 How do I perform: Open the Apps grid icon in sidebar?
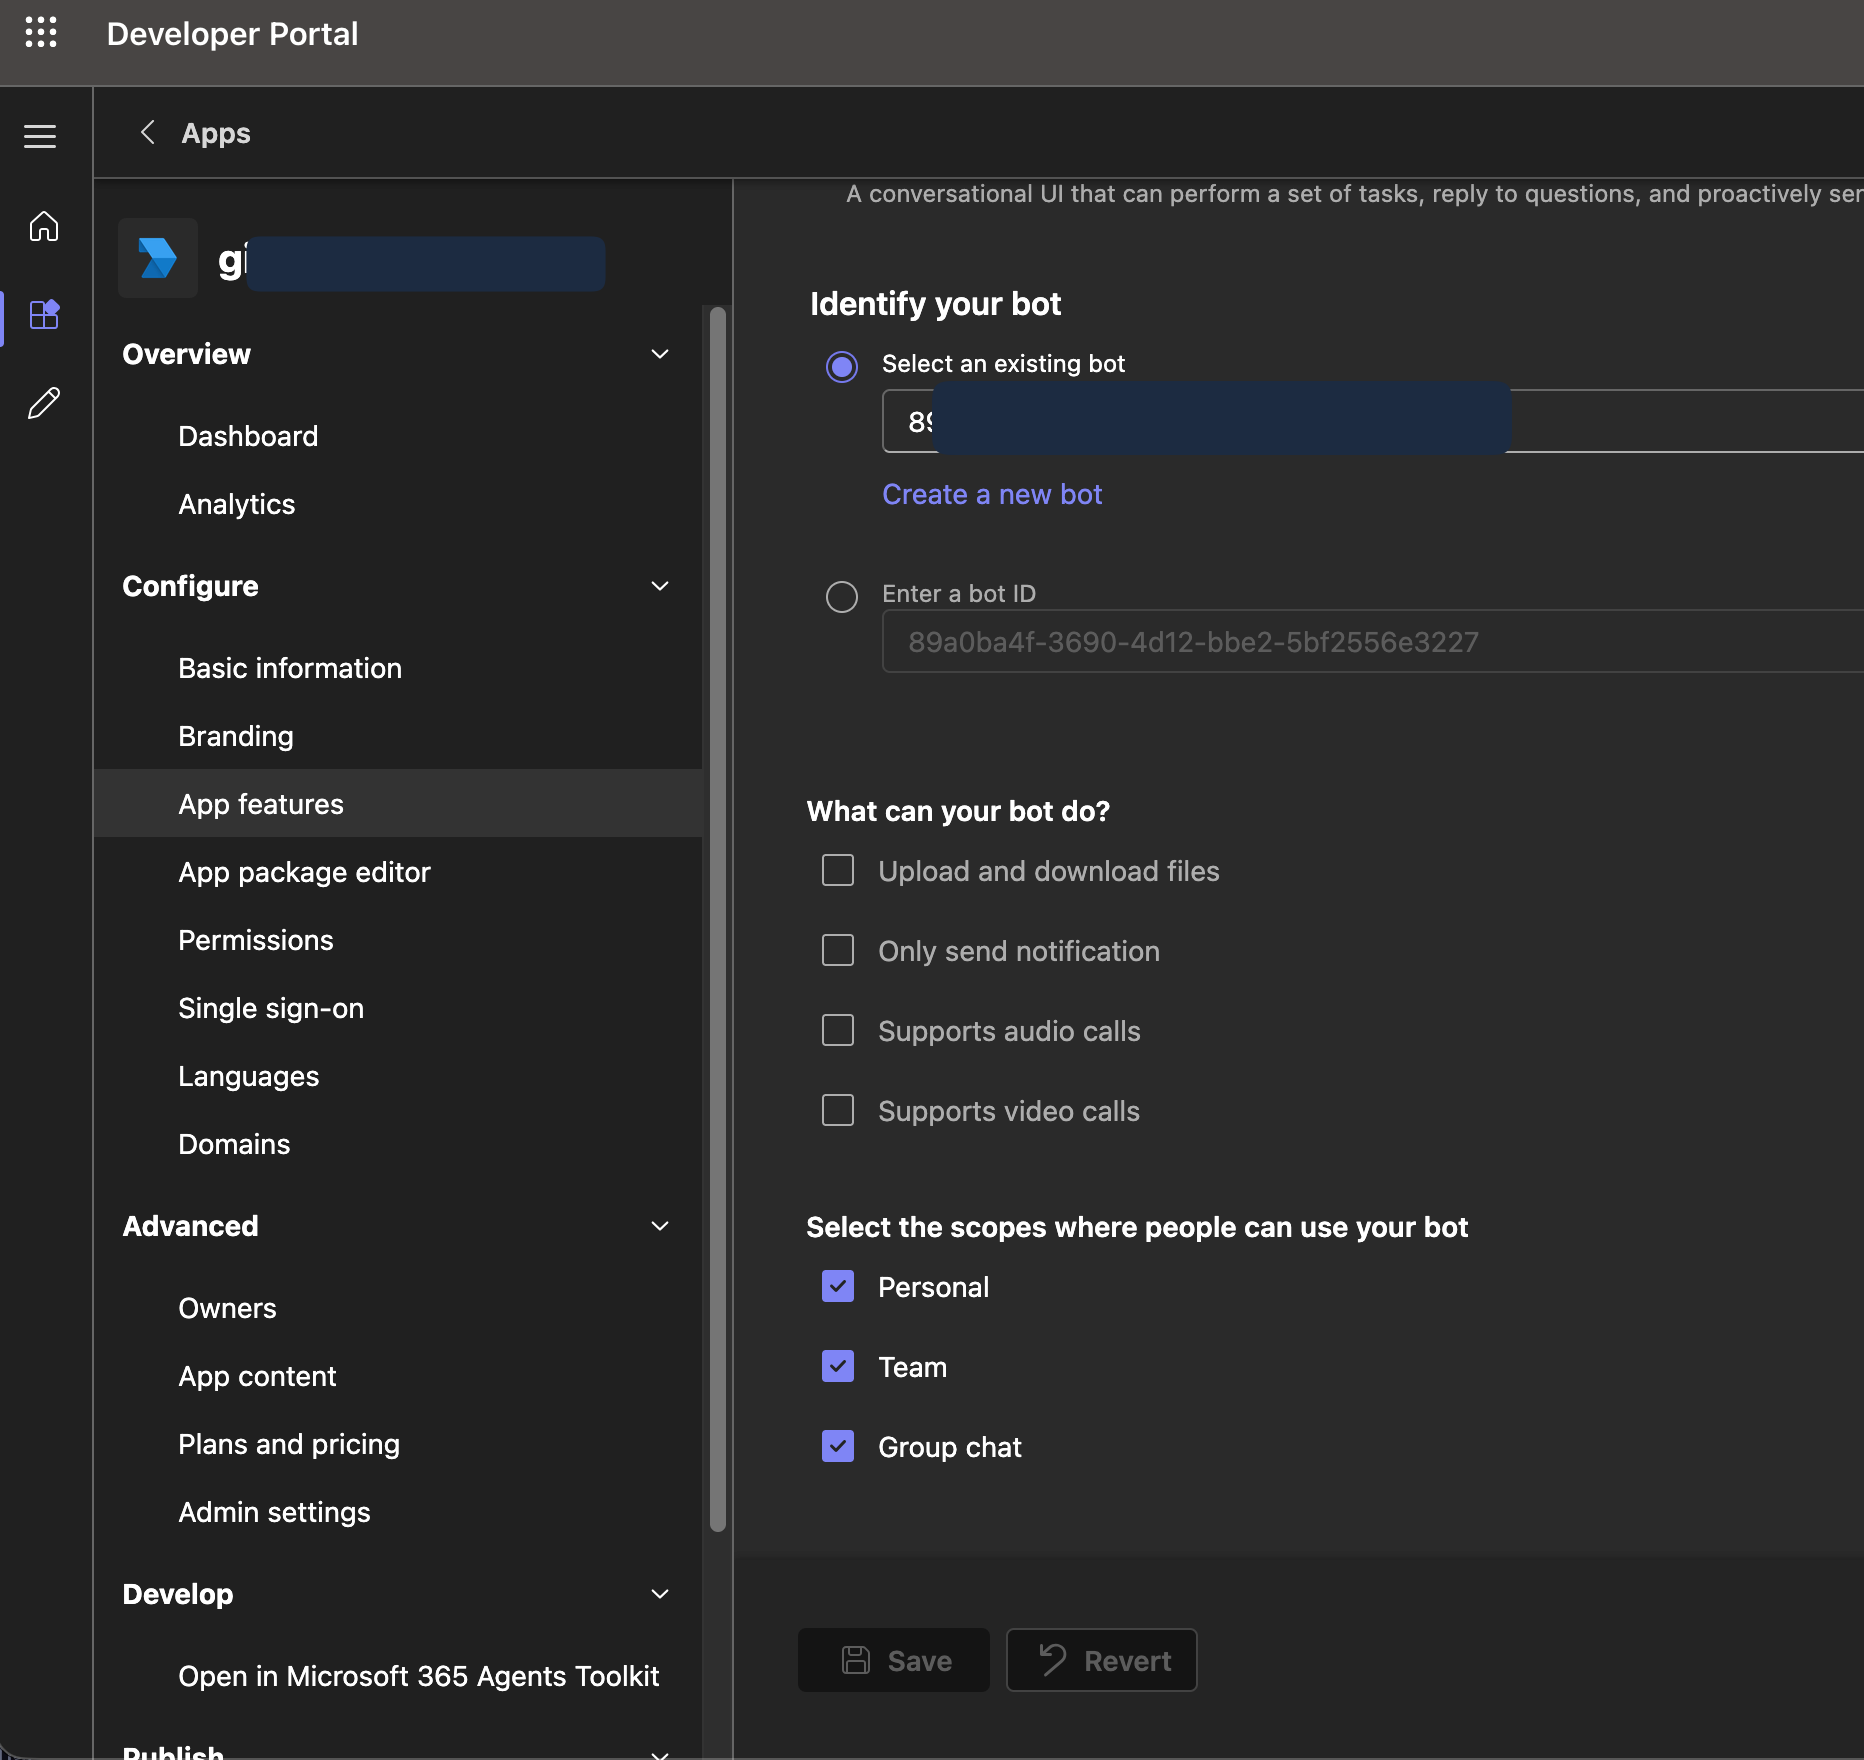click(44, 314)
